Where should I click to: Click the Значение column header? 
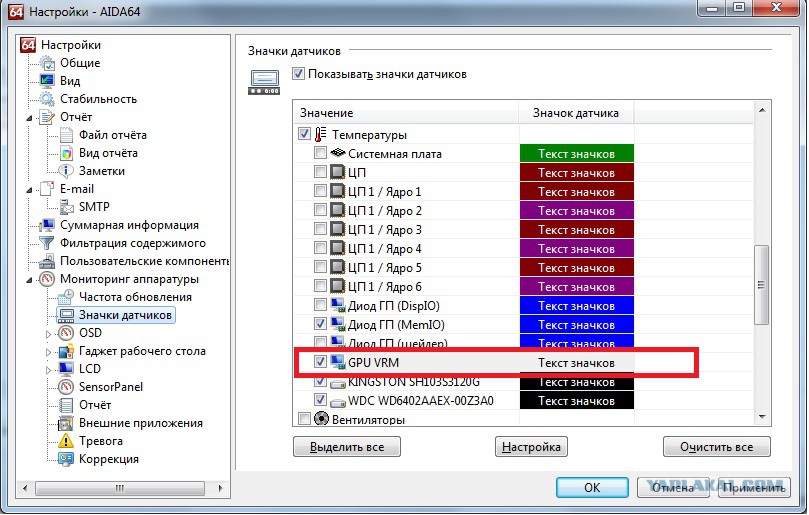coord(406,113)
